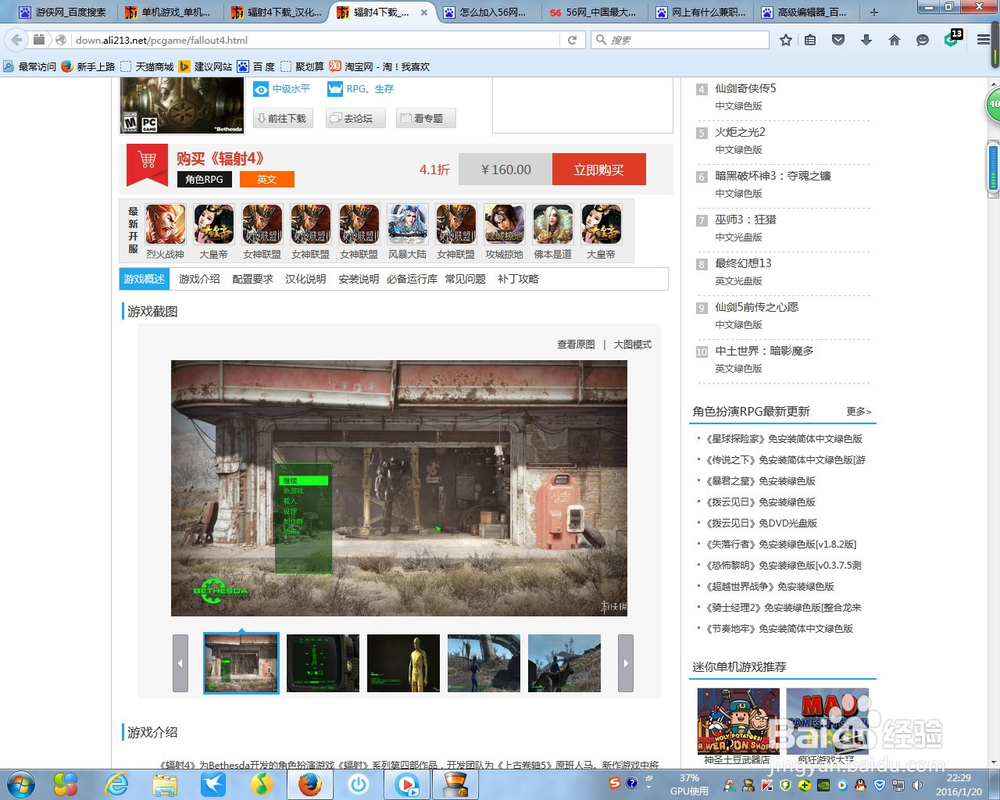Click previous arrow in screenshot carousel
The height and width of the screenshot is (800, 1000).
click(x=180, y=663)
